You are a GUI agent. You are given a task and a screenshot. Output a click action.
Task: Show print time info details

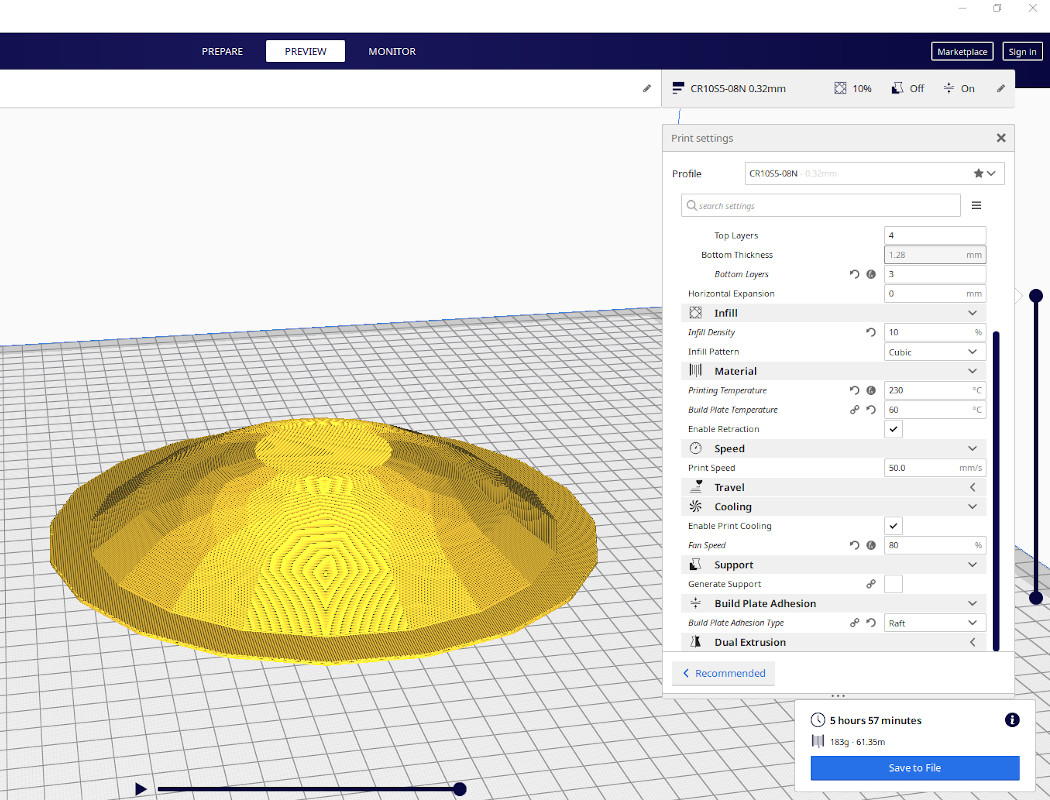1012,720
